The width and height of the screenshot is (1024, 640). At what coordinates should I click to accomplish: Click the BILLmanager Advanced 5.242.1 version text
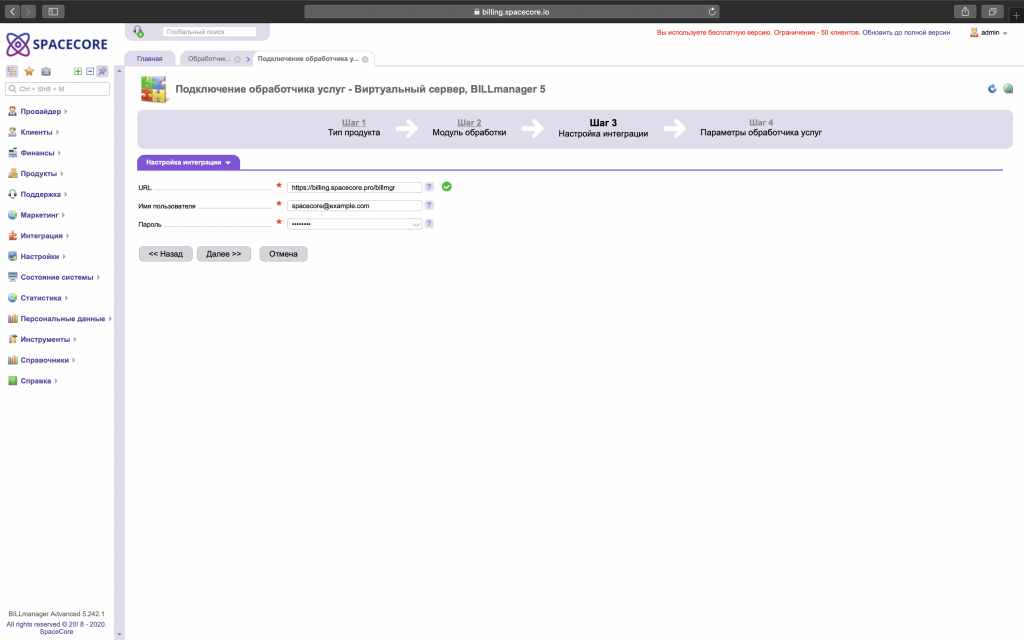coord(56,614)
